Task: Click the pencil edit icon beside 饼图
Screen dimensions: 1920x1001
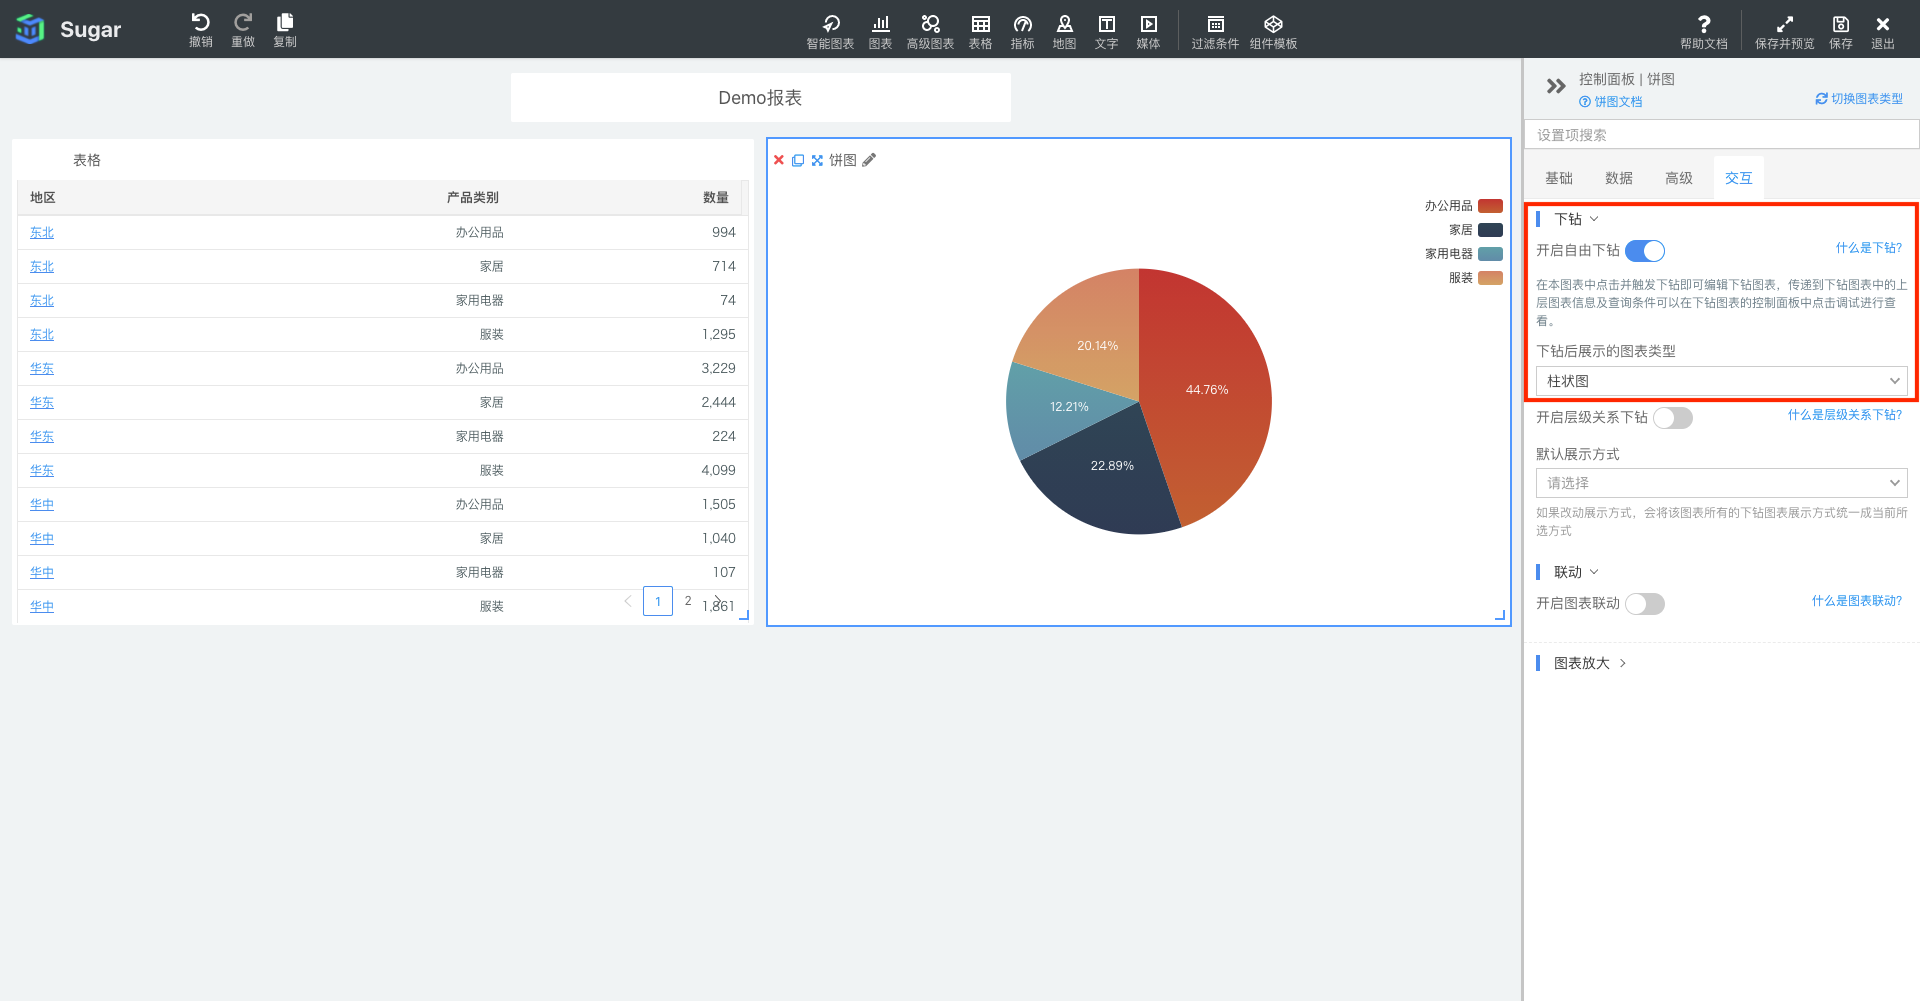Action: click(x=869, y=160)
